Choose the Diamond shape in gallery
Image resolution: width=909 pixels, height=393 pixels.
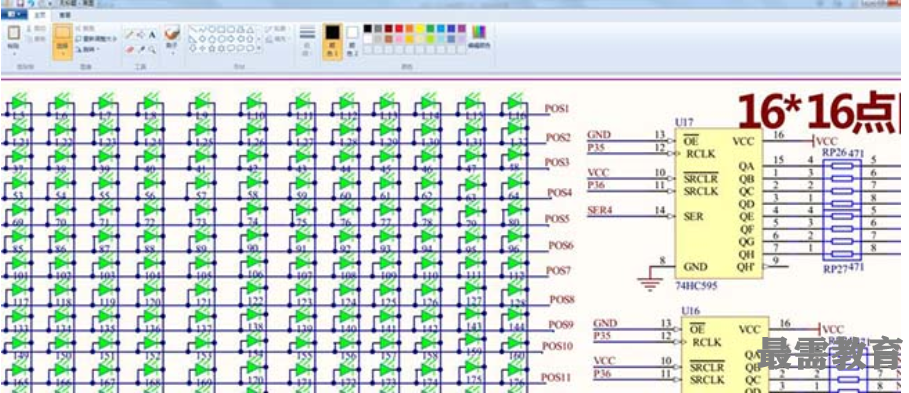tap(202, 39)
